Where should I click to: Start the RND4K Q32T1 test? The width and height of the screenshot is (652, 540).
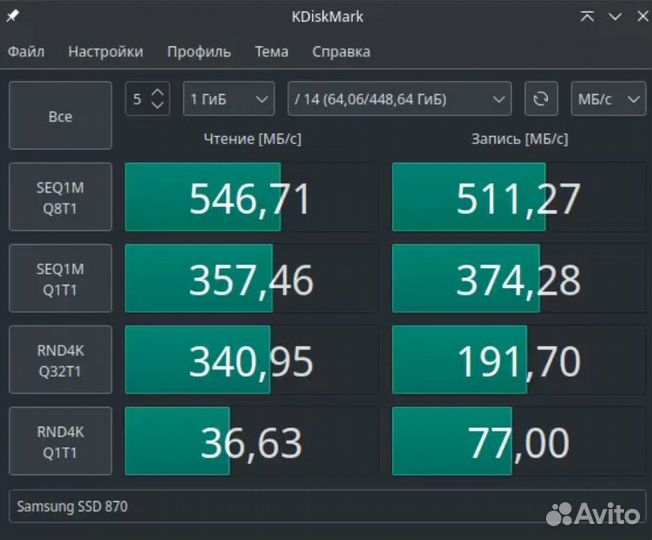tap(60, 359)
